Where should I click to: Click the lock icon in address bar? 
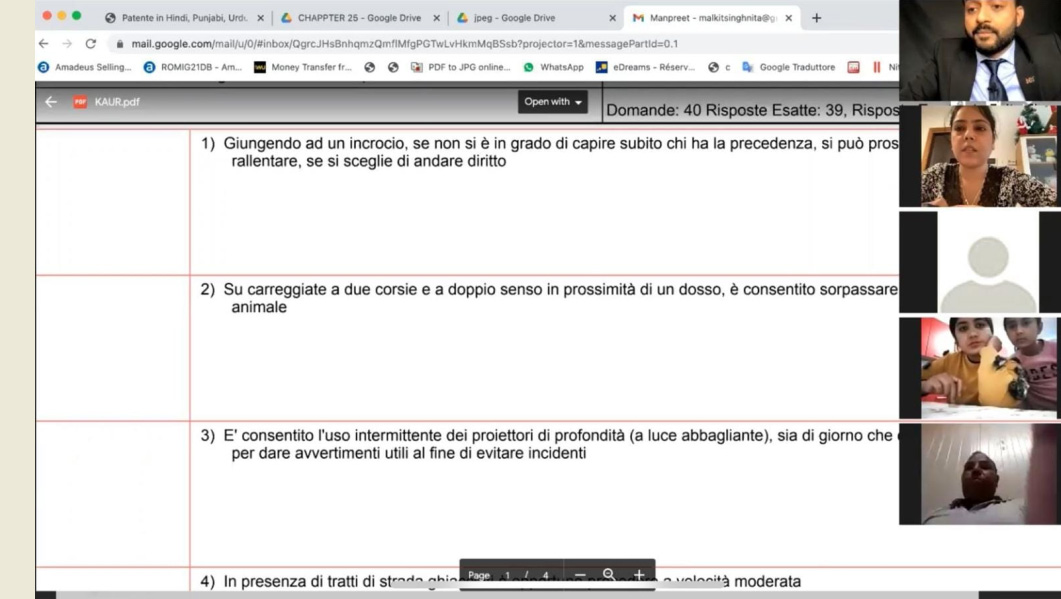[120, 44]
